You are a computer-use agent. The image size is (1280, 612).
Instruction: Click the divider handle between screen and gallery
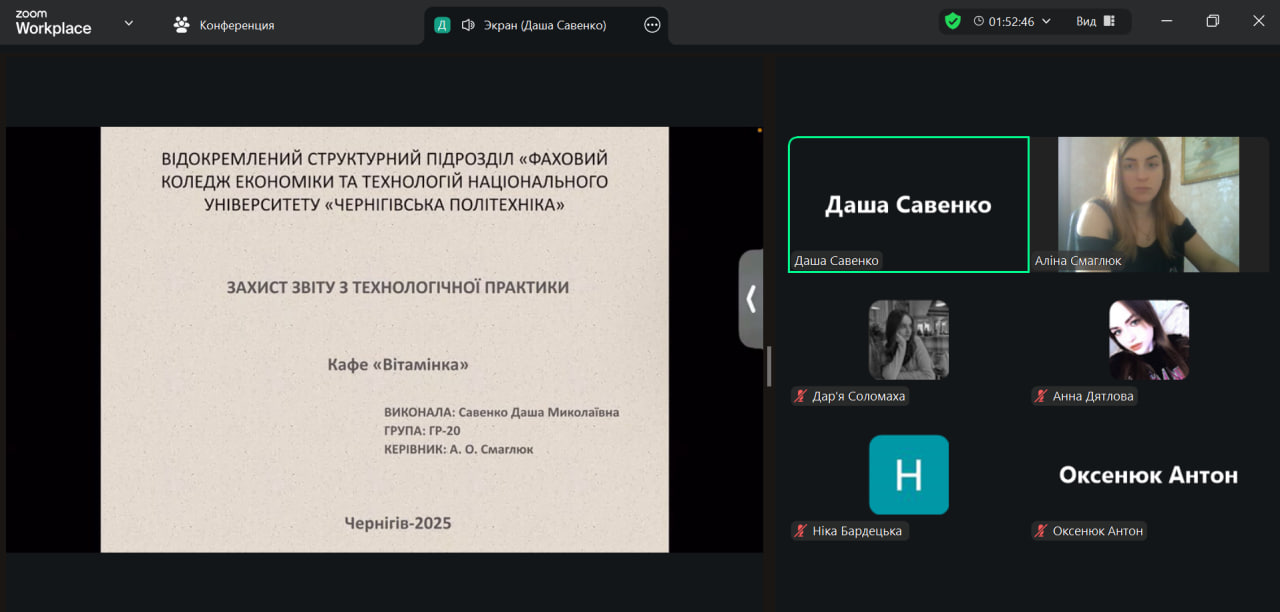coord(768,366)
